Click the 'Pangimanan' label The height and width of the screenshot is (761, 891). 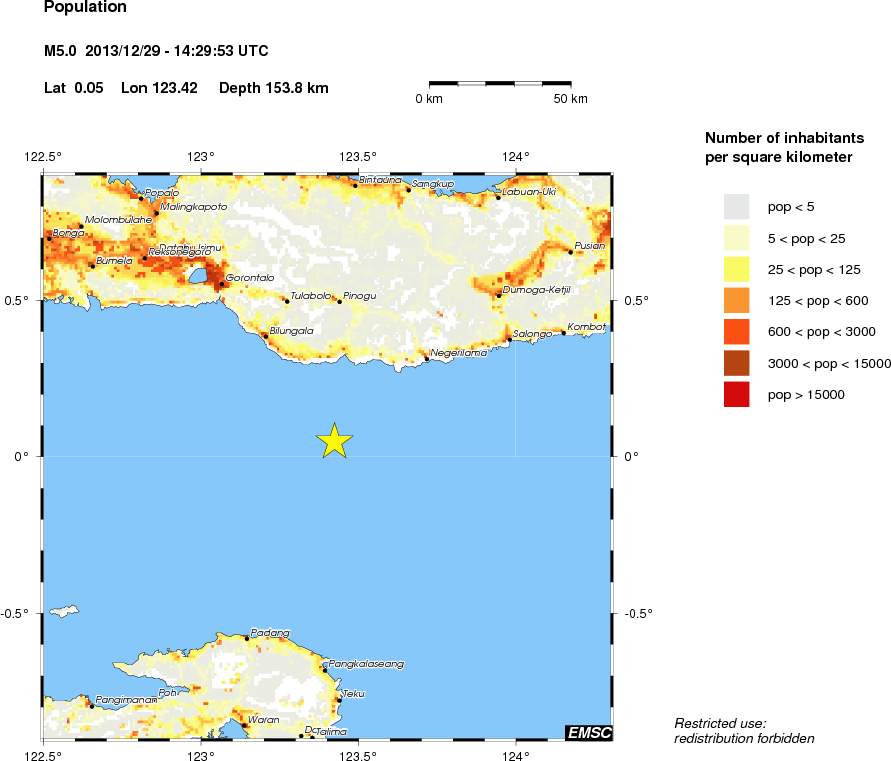pyautogui.click(x=126, y=700)
